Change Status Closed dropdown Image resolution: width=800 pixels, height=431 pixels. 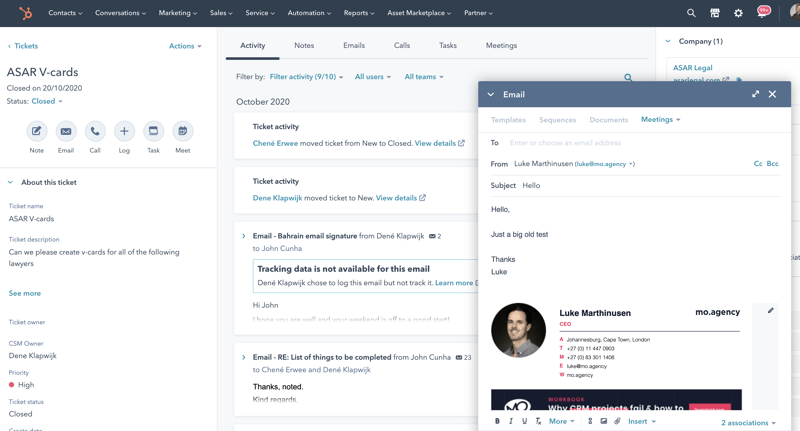(47, 101)
